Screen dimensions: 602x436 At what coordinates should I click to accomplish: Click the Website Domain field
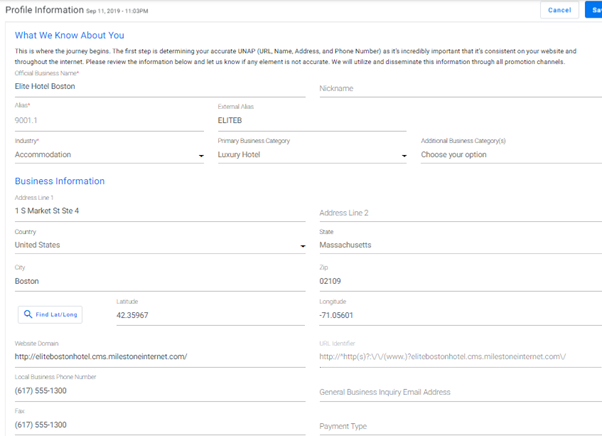[160, 357]
